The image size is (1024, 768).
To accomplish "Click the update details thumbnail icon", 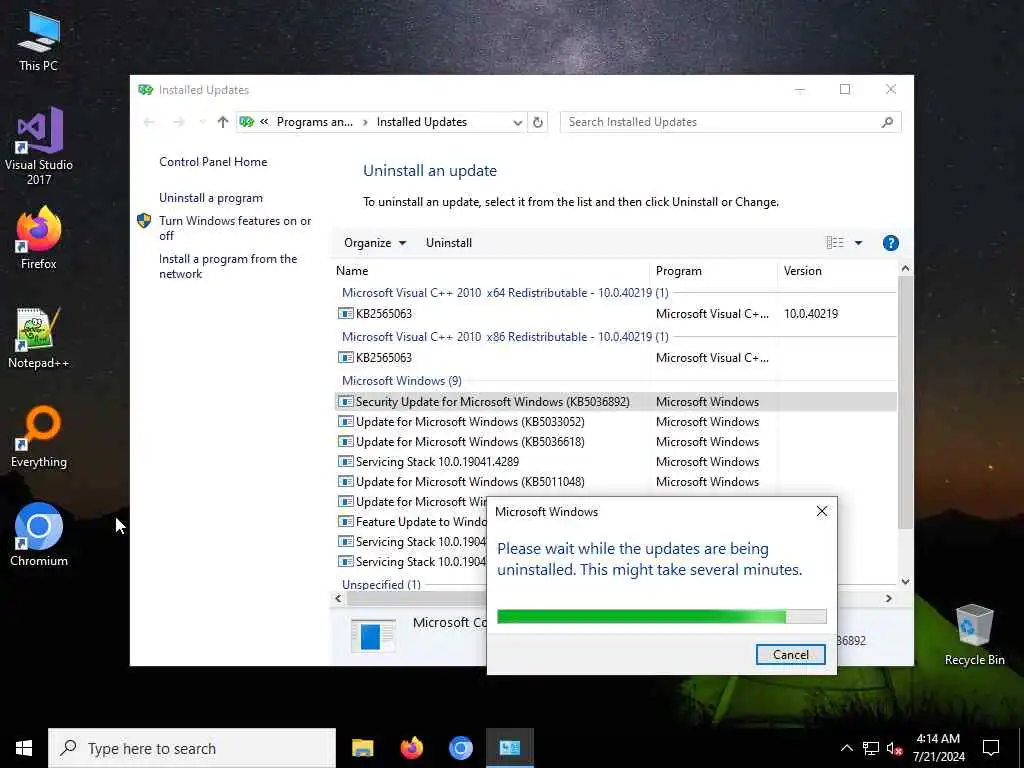I will 373,635.
